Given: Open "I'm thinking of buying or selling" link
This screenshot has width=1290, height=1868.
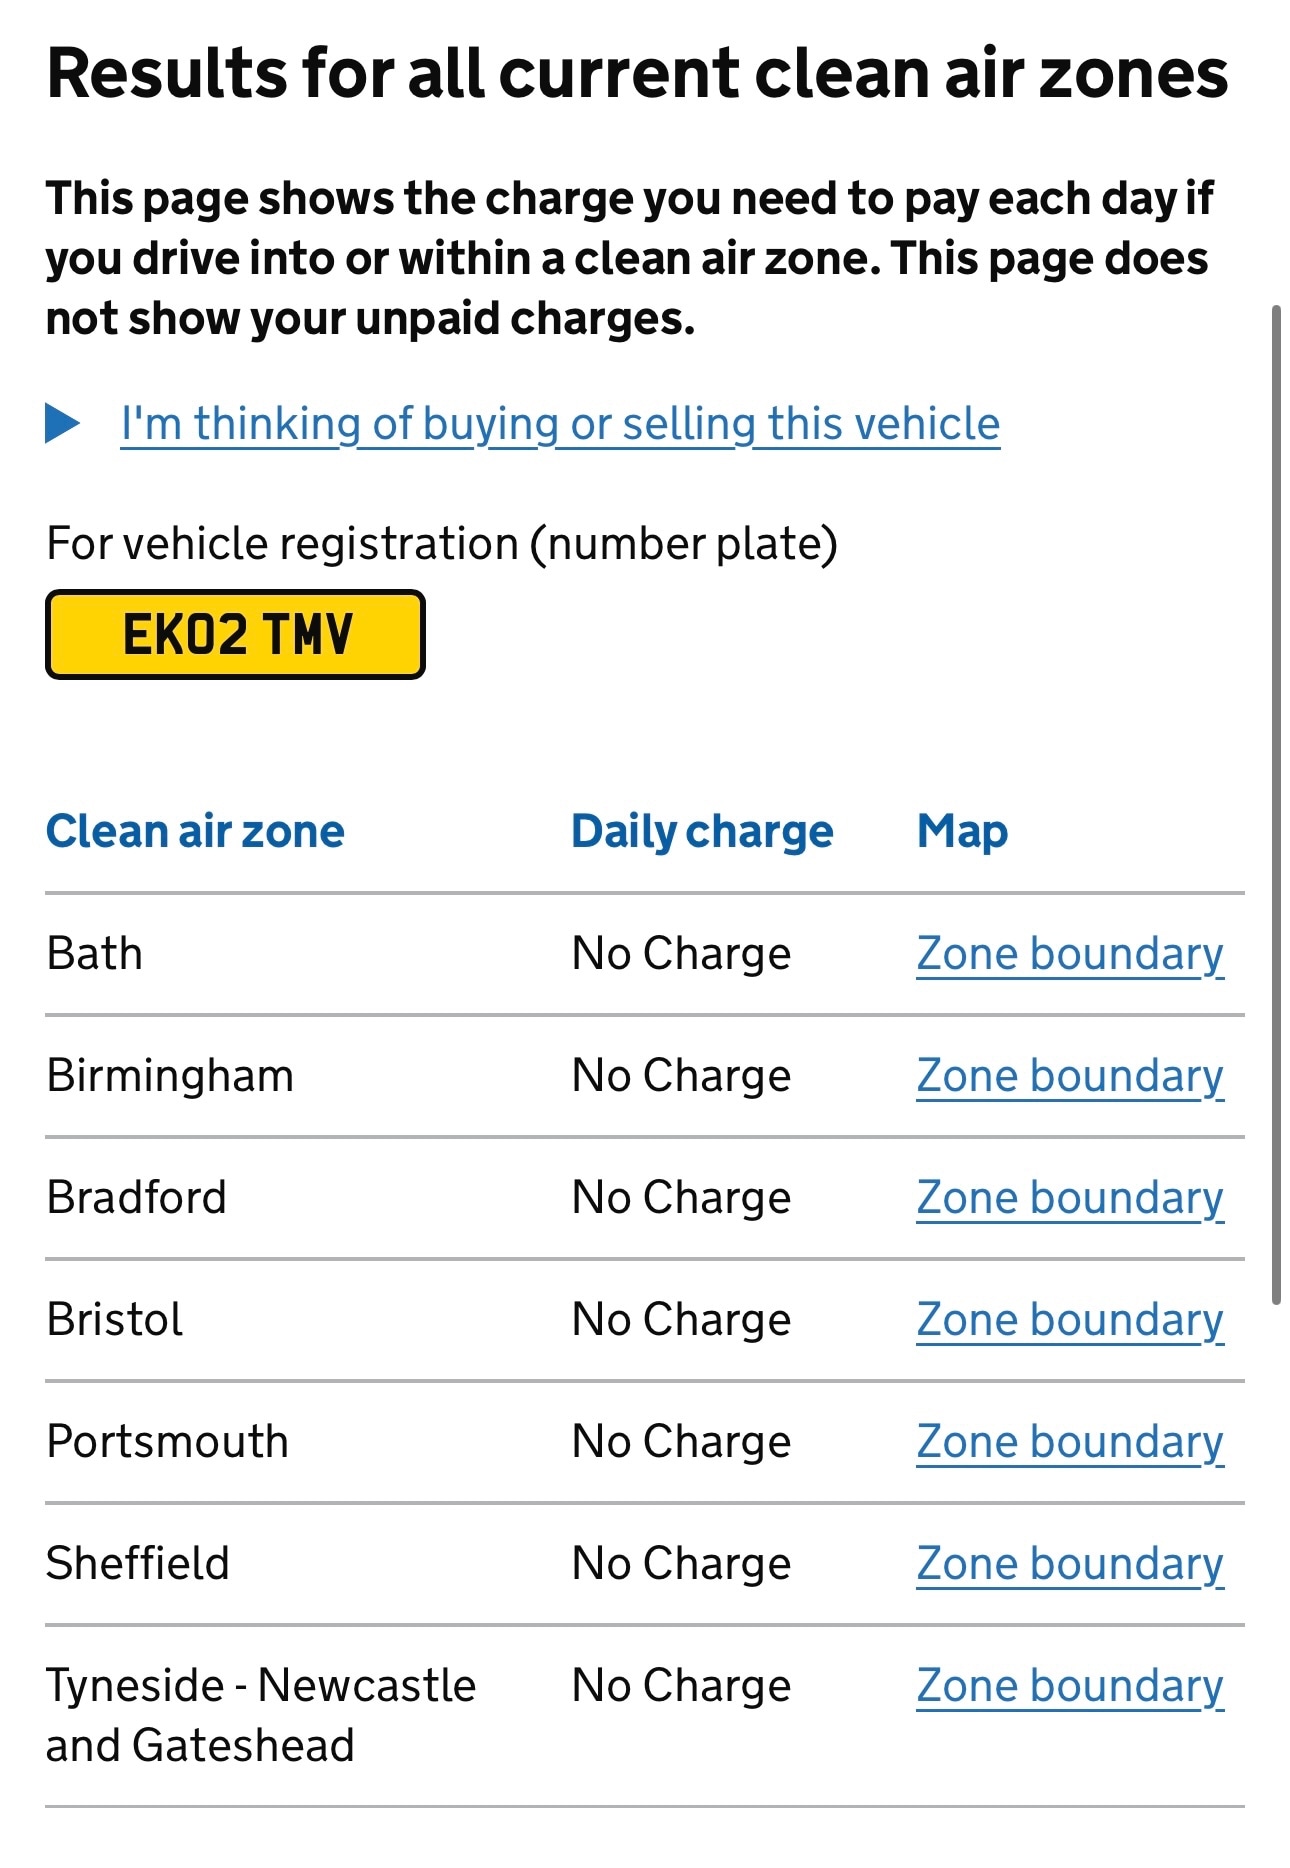Looking at the screenshot, I should pyautogui.click(x=560, y=424).
